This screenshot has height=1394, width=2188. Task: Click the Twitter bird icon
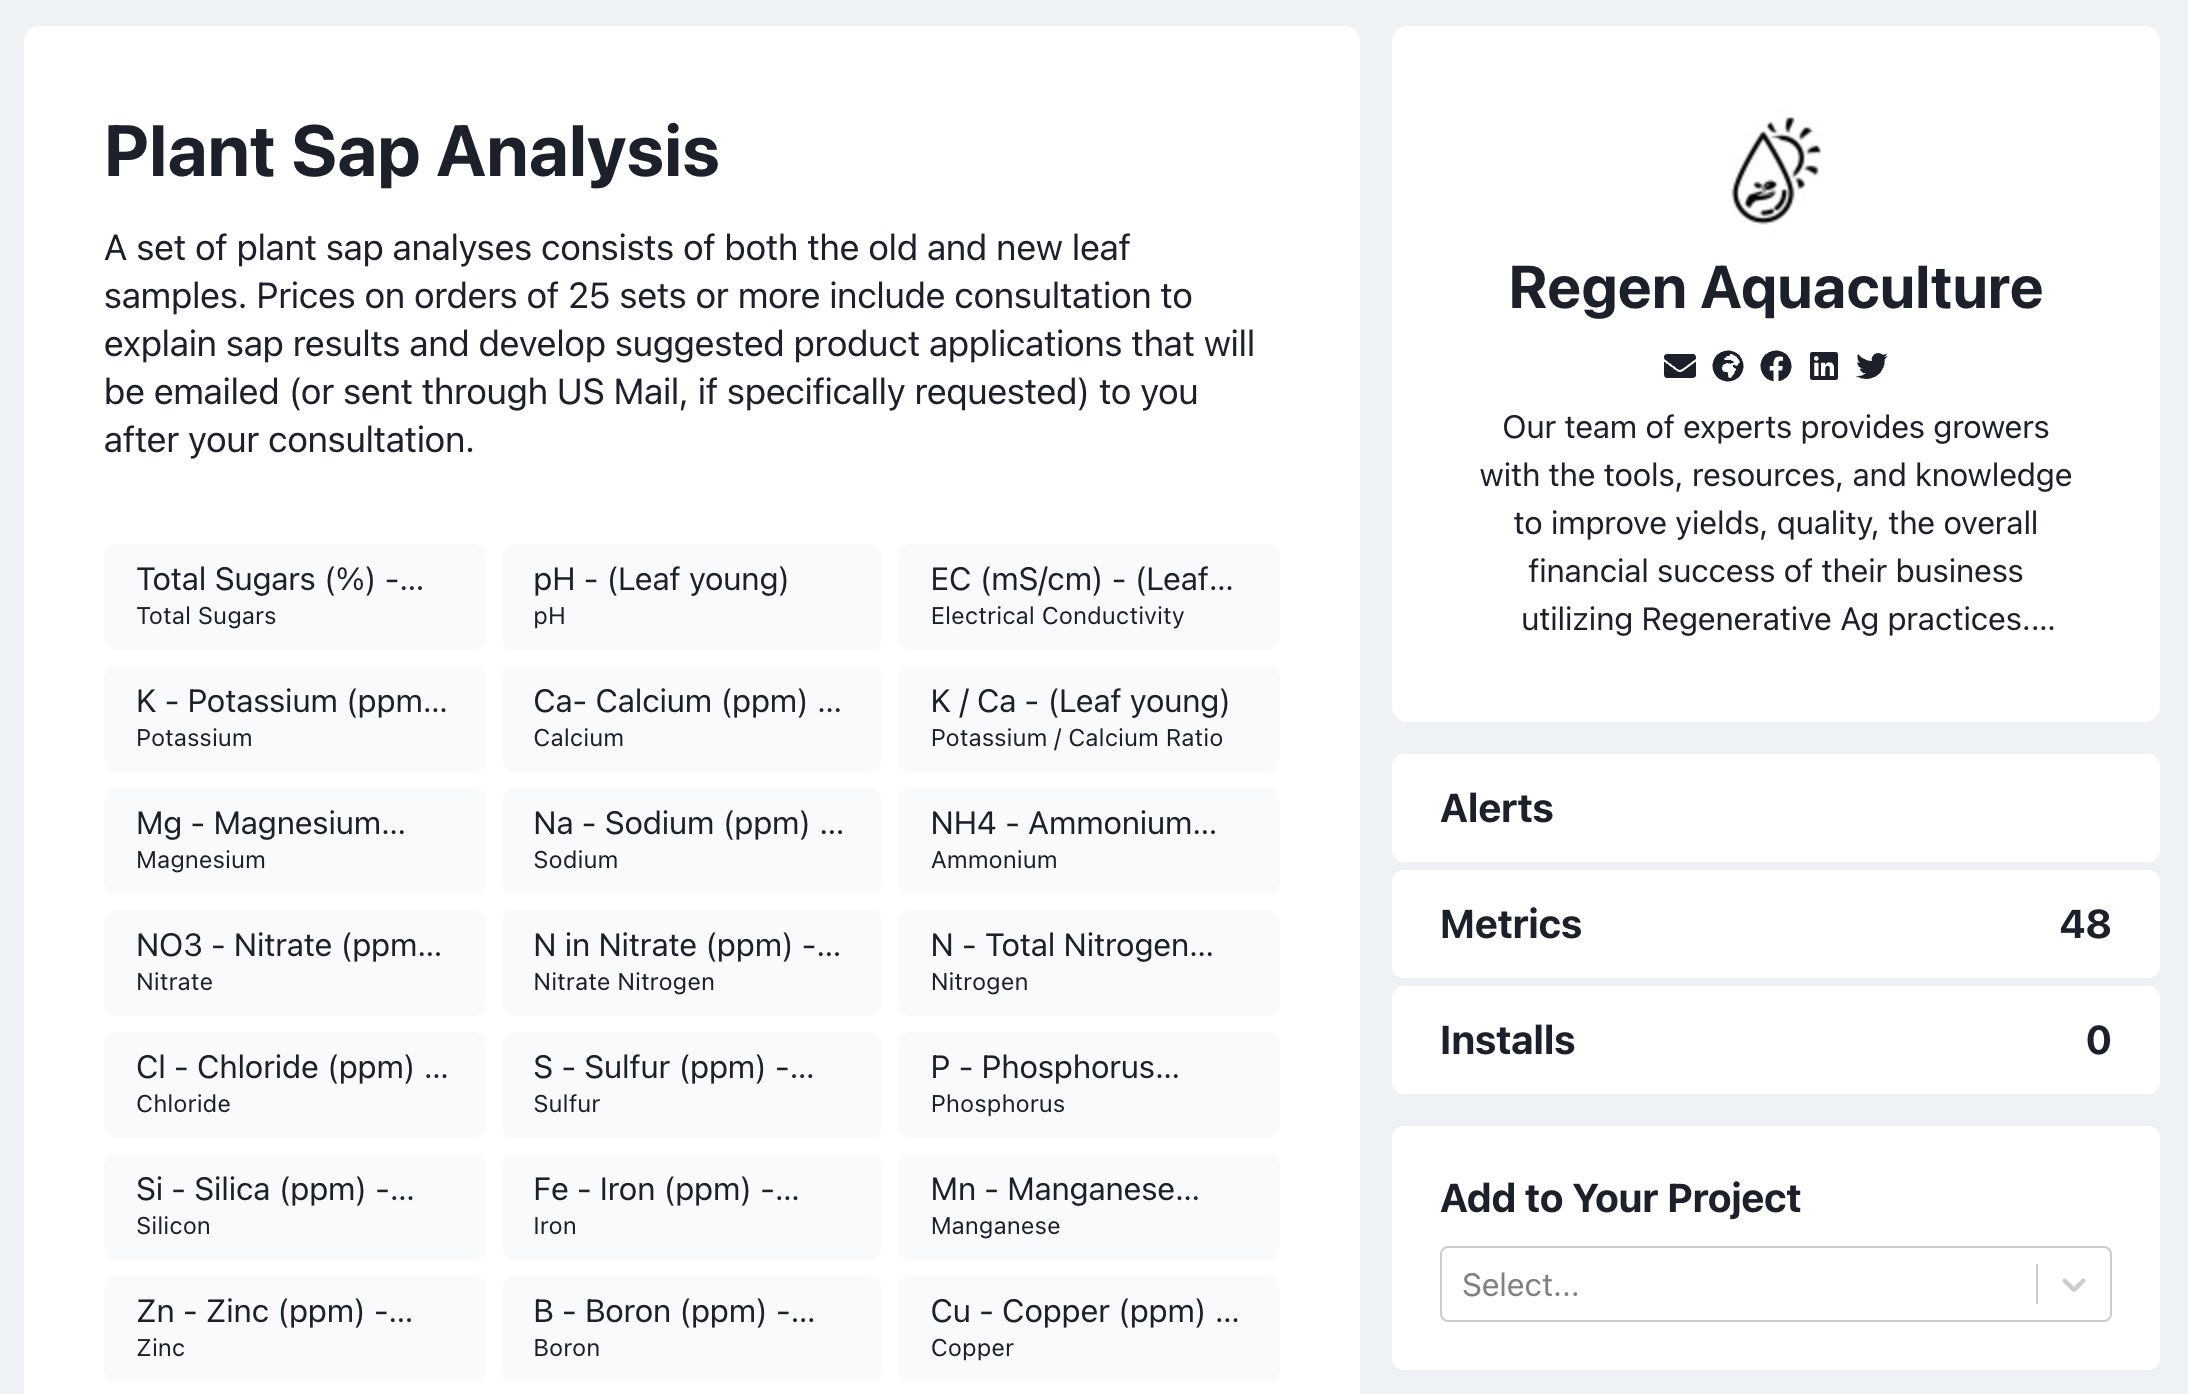pos(1871,366)
